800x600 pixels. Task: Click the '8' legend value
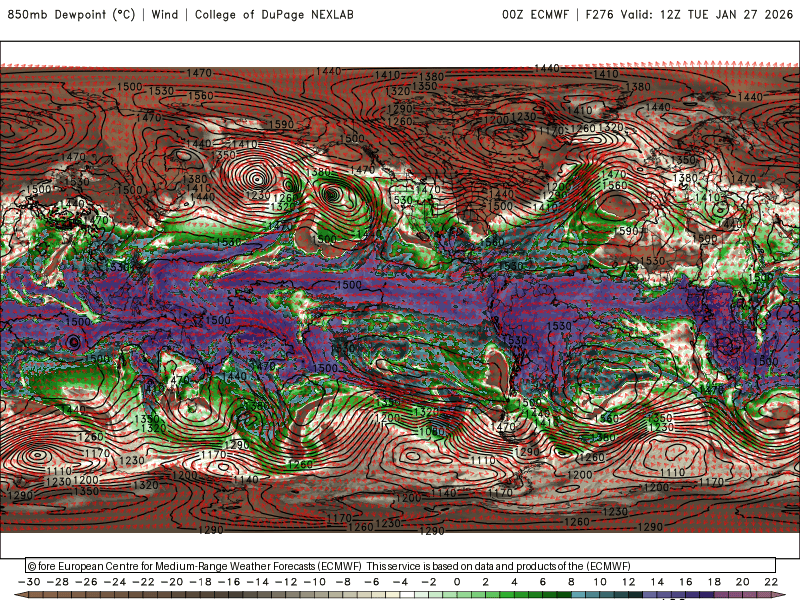pyautogui.click(x=571, y=582)
